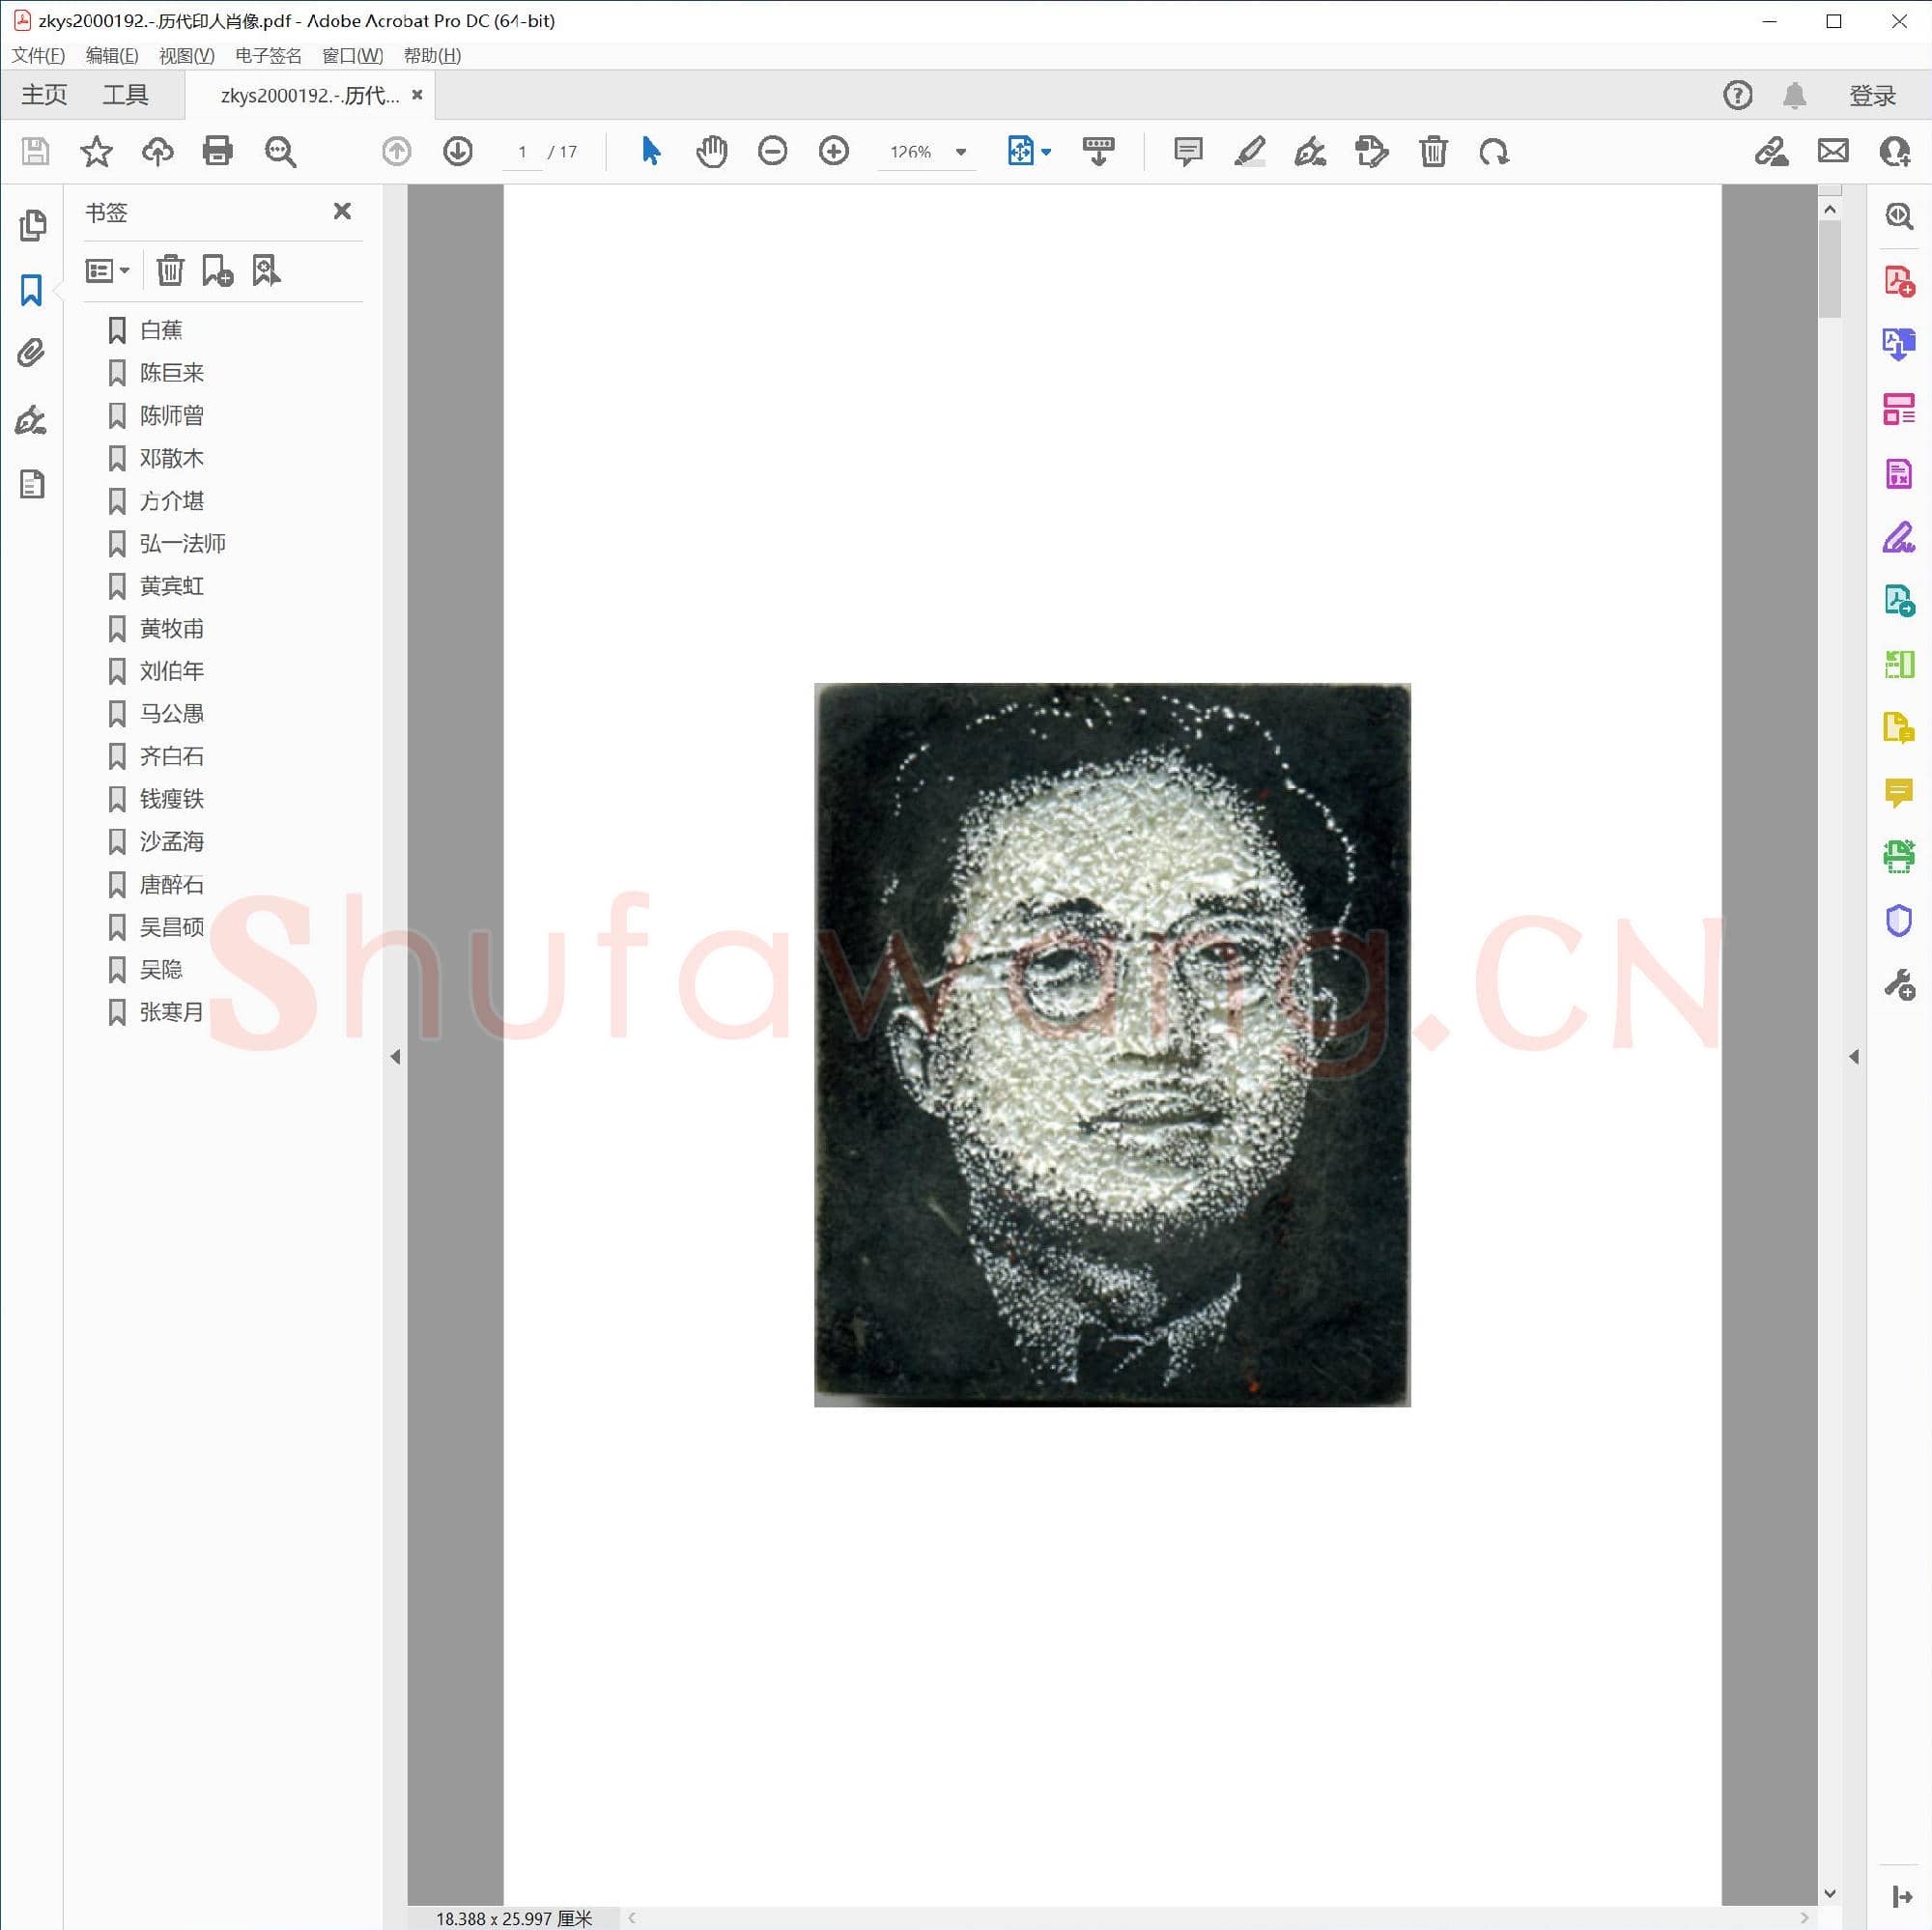
Task: Toggle the Bookmarks panel in left sidebar
Action: [x=31, y=290]
